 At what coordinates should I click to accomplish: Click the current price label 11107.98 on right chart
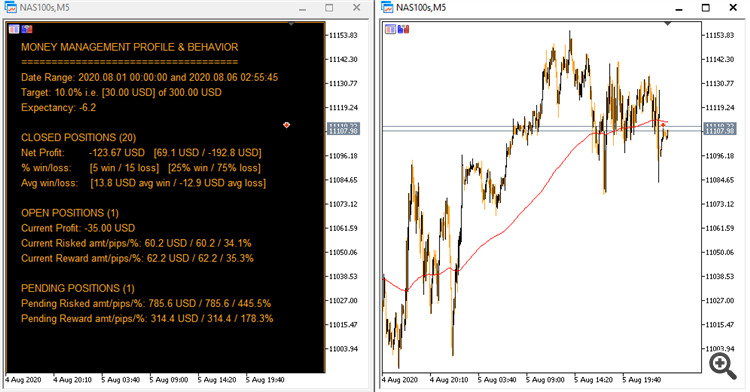719,131
